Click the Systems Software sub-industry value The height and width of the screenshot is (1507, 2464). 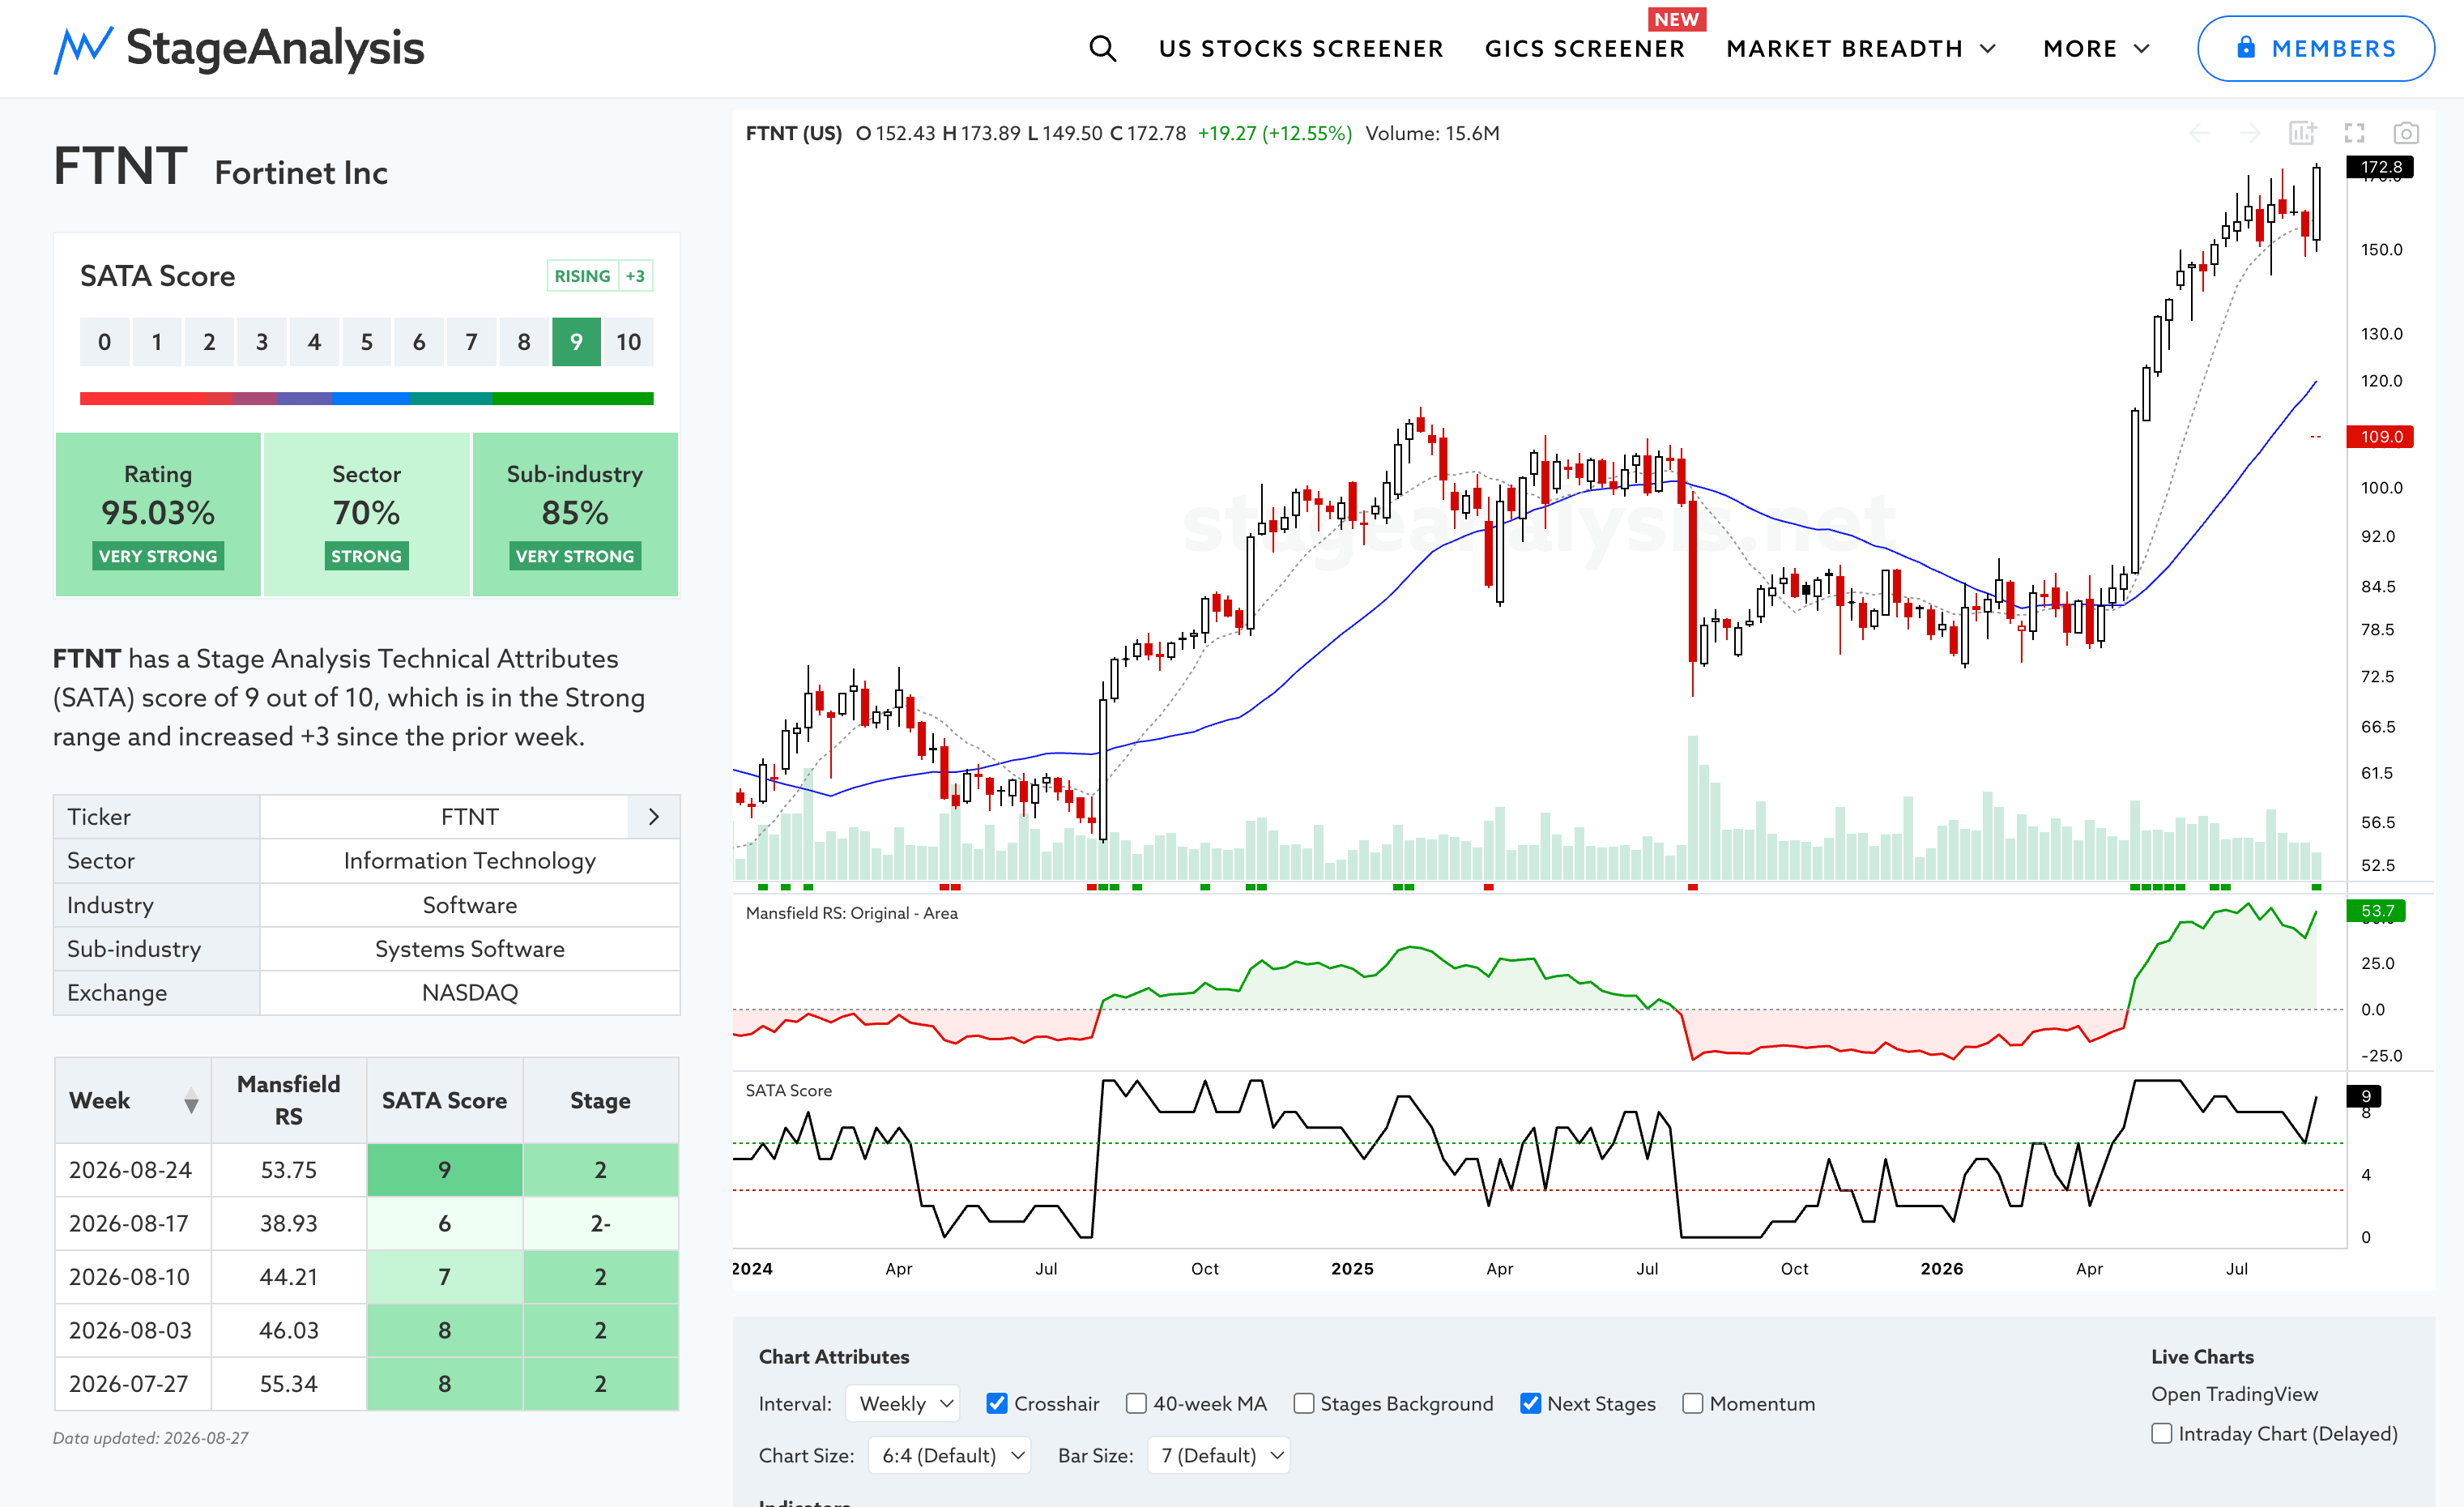coord(470,949)
